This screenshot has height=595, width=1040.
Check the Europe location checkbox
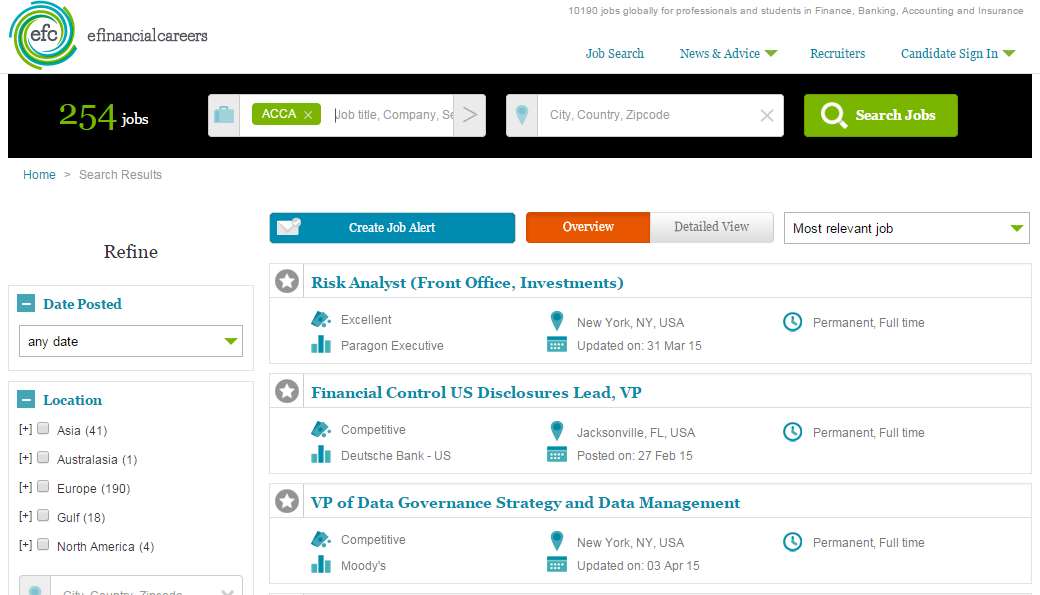(x=43, y=487)
